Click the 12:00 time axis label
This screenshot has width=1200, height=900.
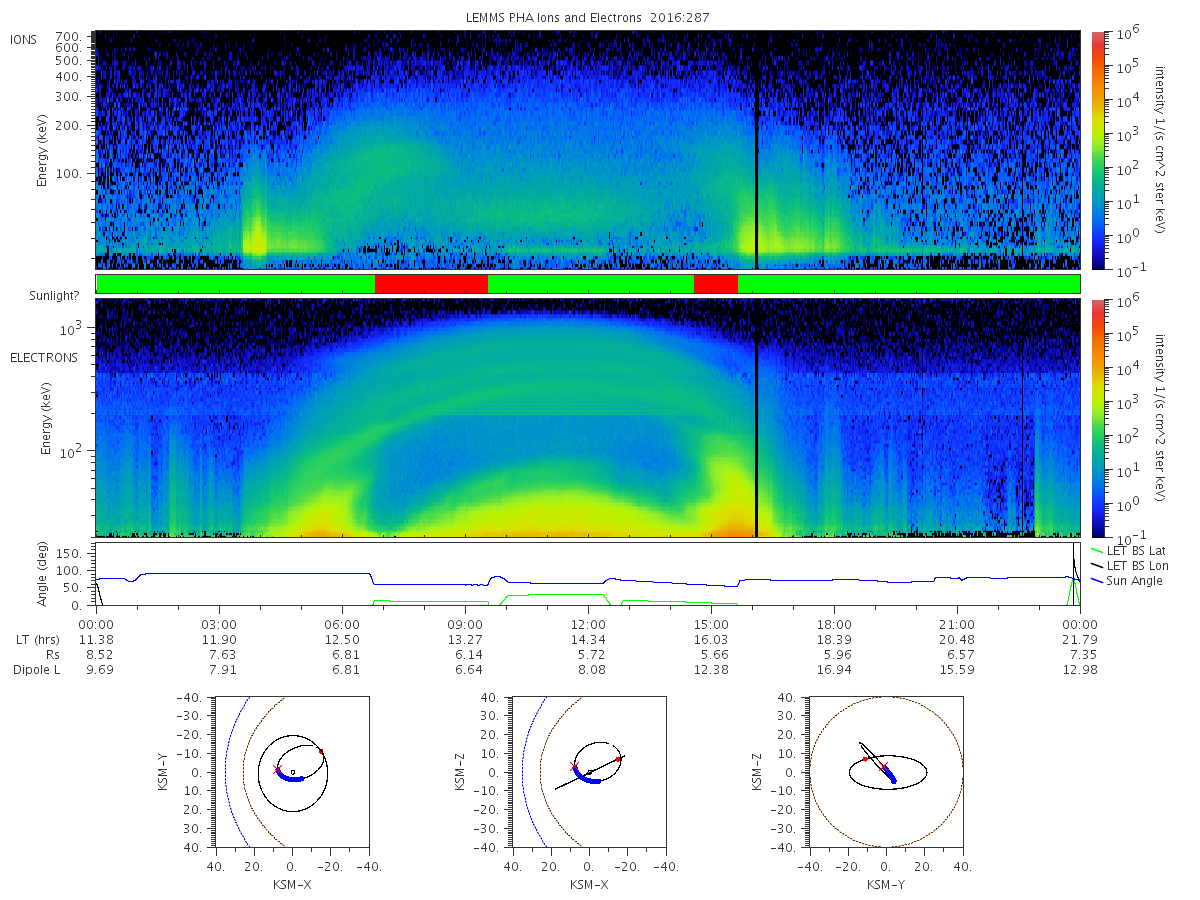point(588,624)
